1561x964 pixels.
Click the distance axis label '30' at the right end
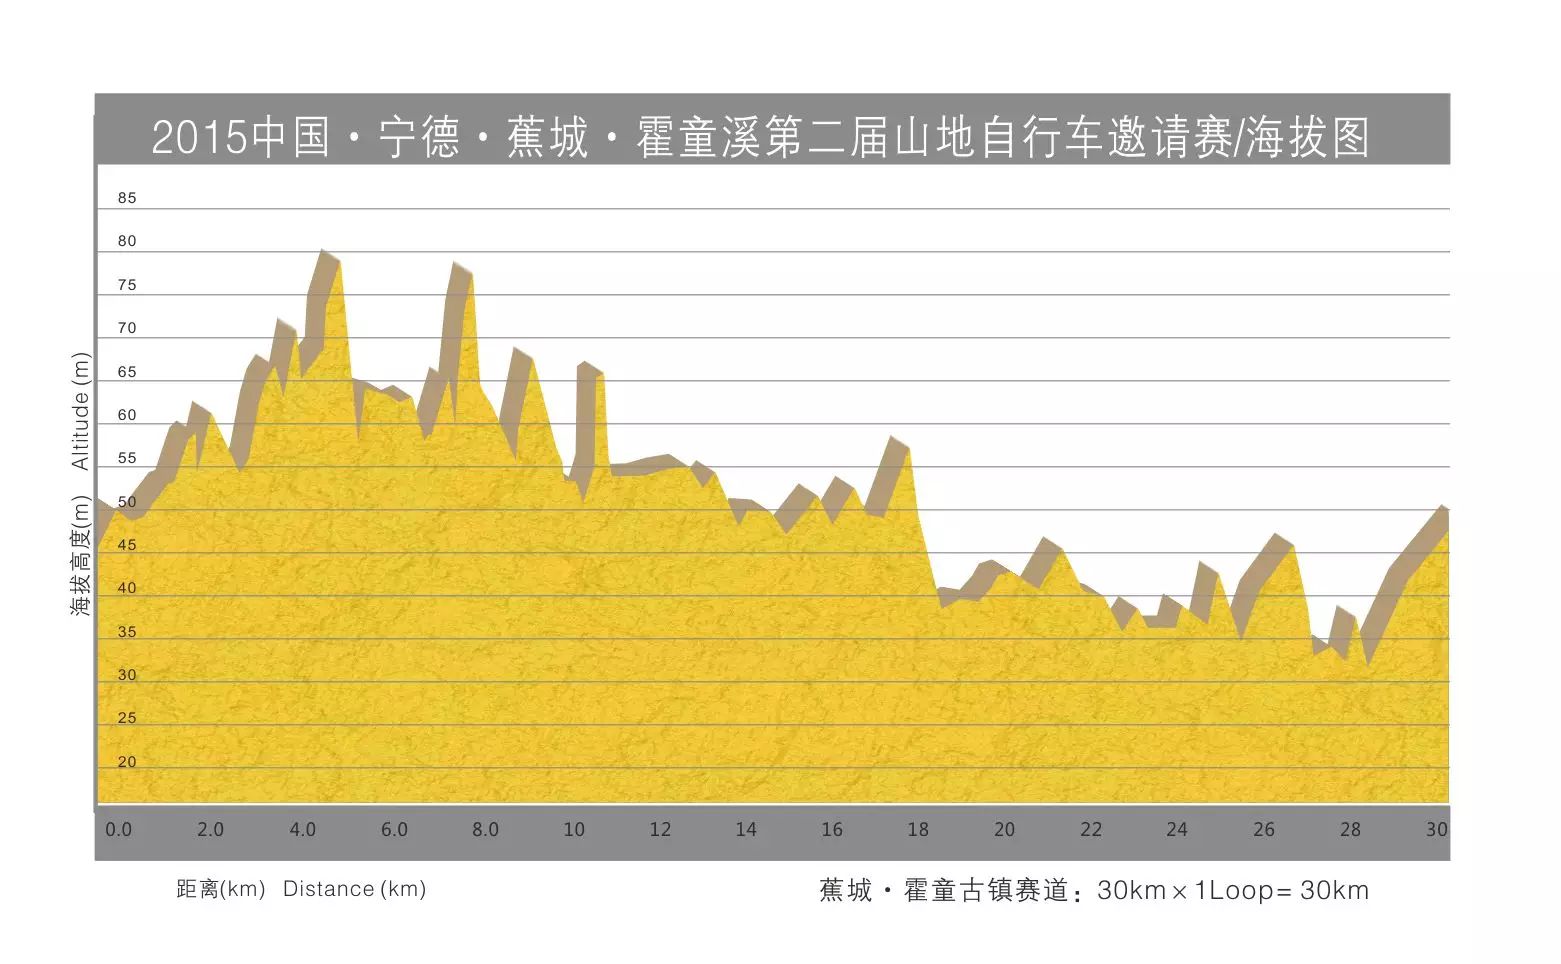[1437, 829]
